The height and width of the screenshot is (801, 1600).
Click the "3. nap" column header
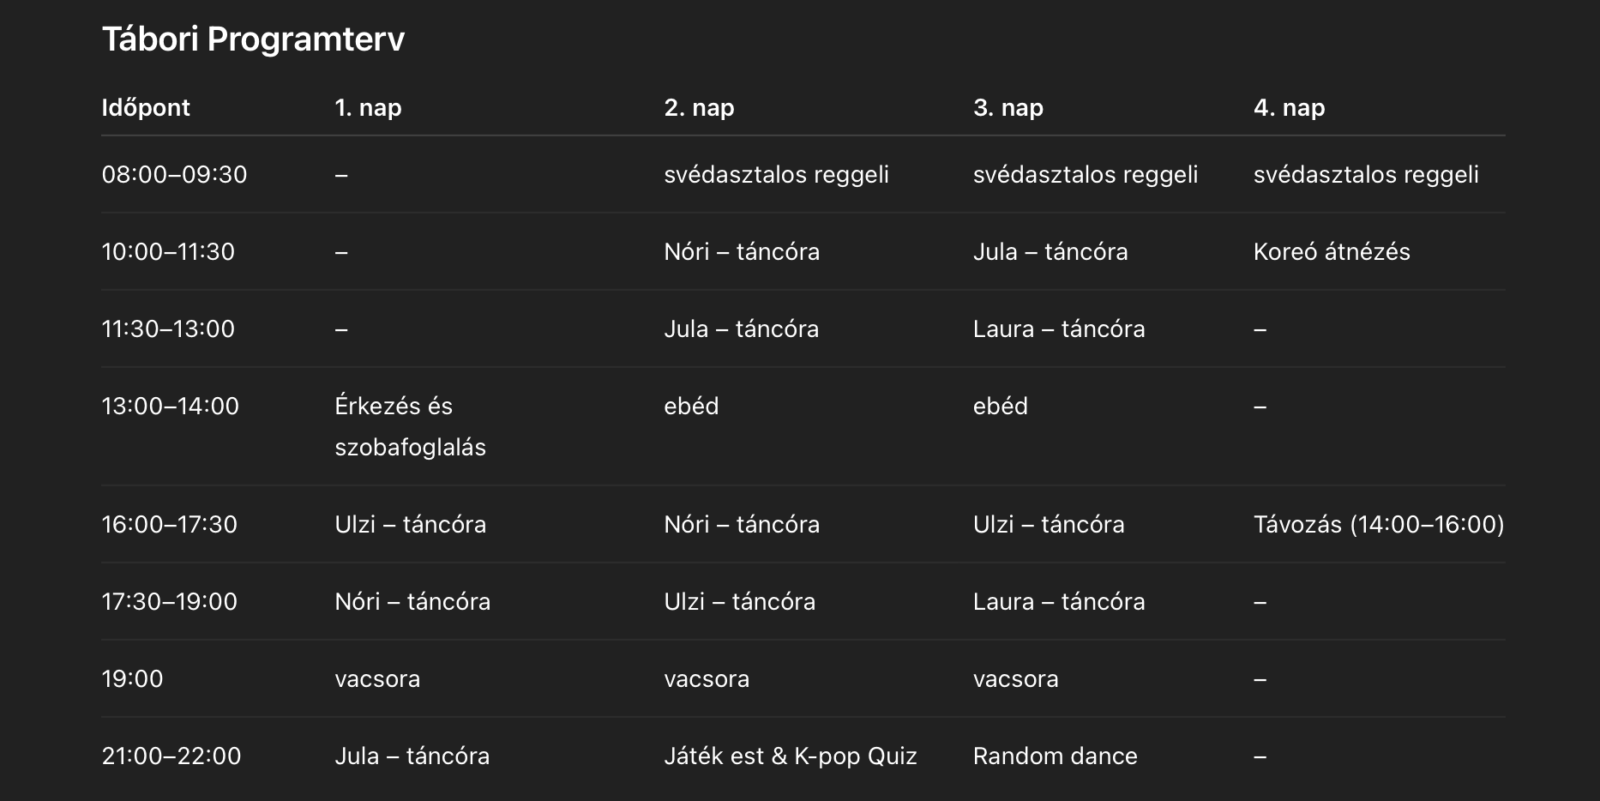click(1008, 108)
